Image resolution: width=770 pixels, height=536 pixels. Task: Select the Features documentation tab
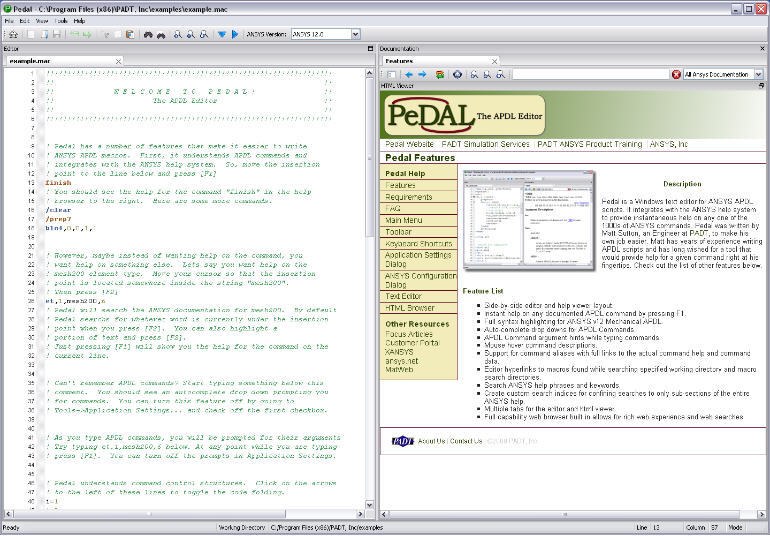coord(440,61)
